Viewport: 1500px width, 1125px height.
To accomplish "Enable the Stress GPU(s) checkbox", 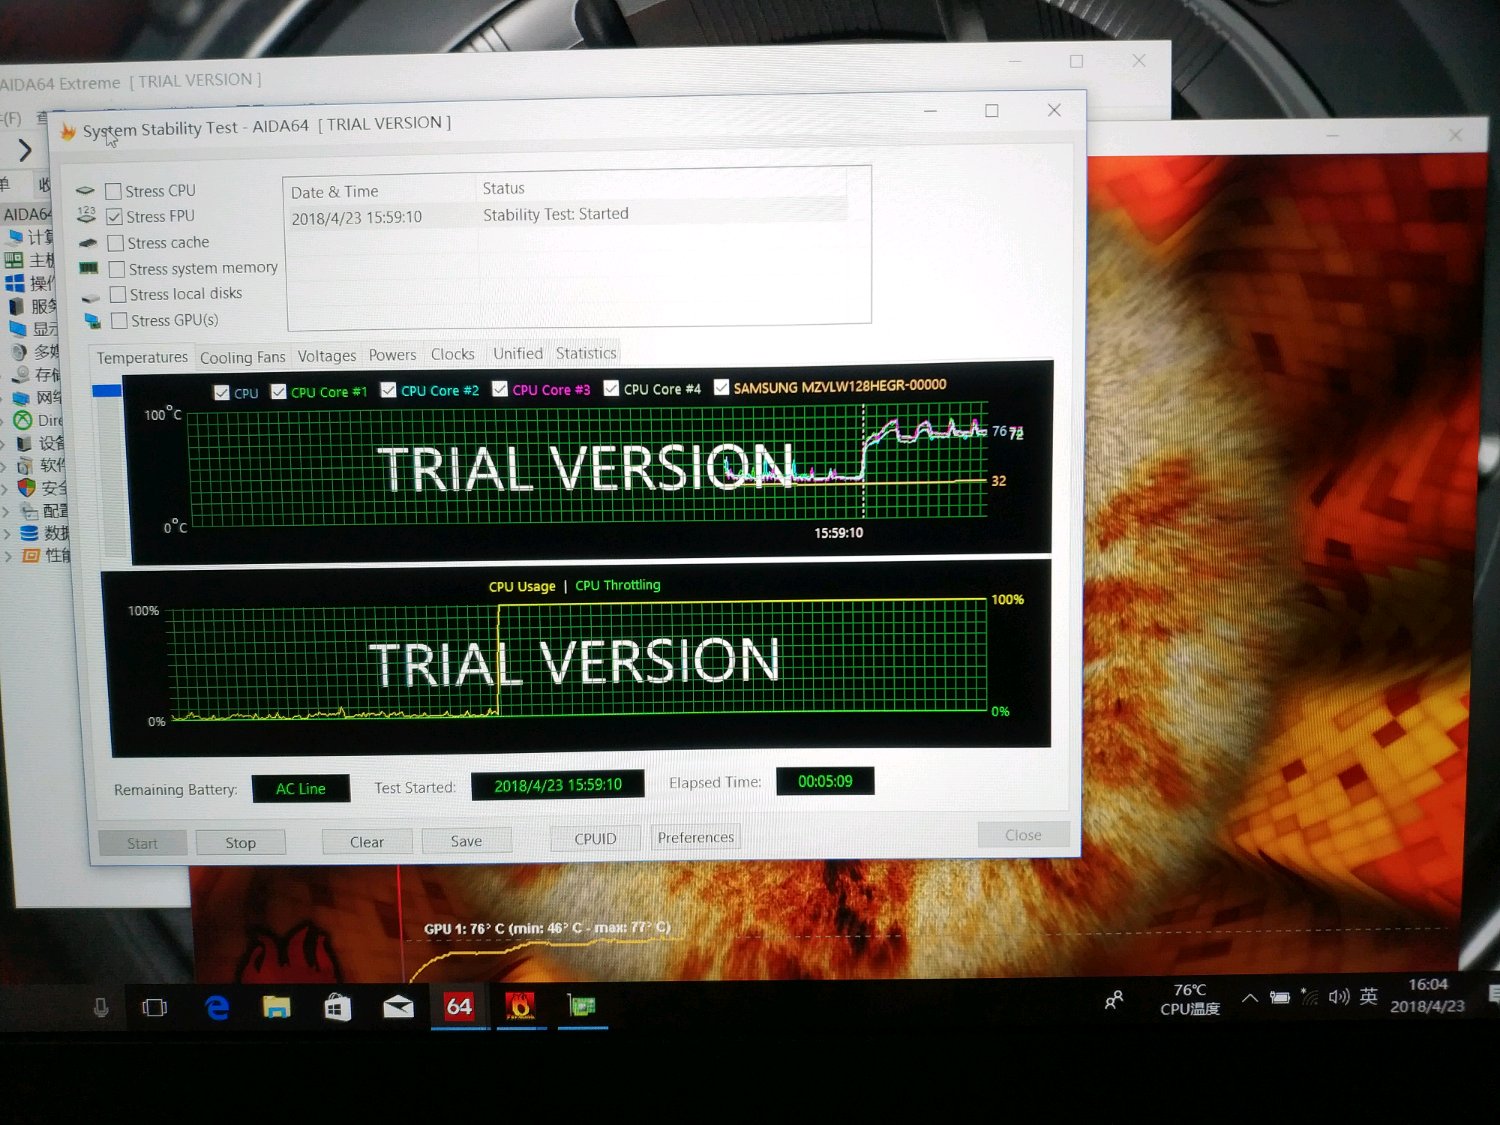I will 119,321.
